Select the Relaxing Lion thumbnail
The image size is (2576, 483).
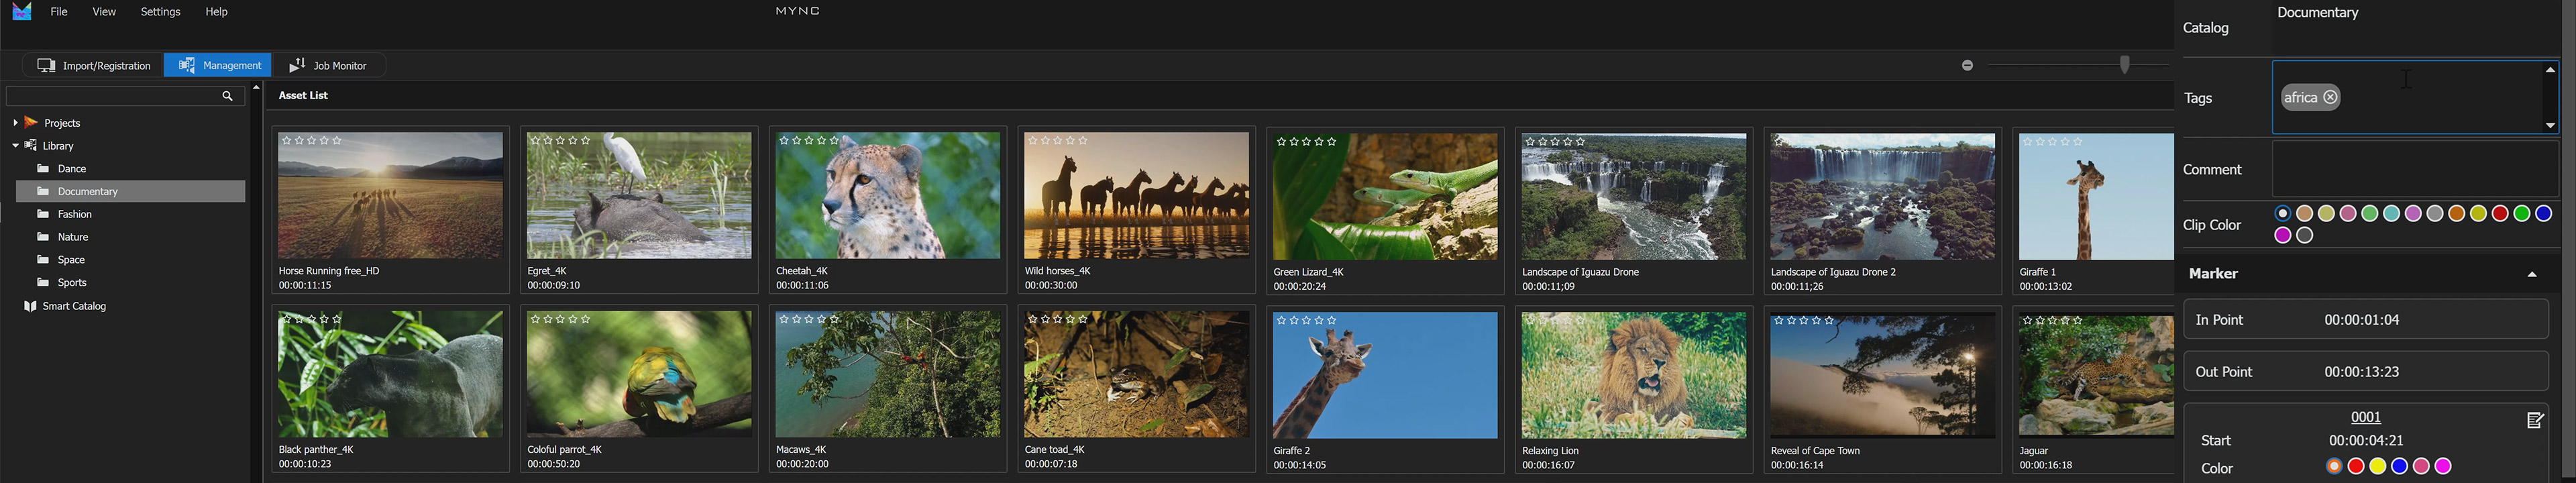tap(1633, 375)
